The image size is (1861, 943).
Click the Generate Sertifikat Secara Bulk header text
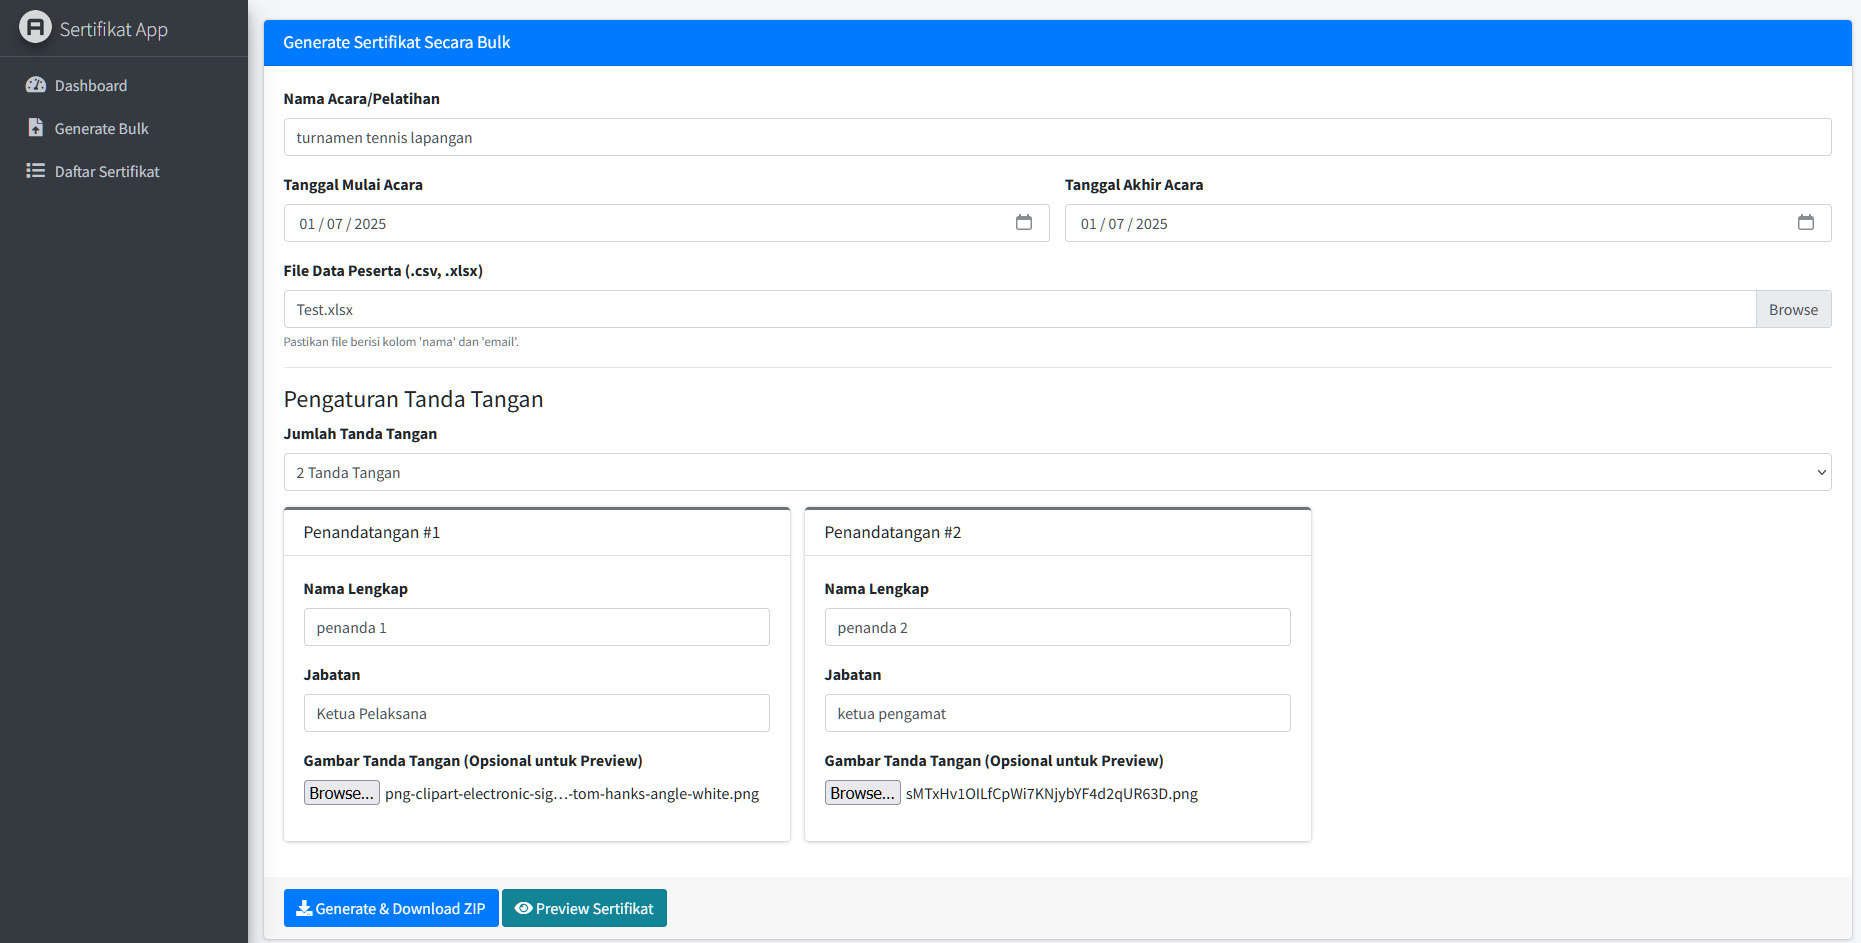(396, 42)
